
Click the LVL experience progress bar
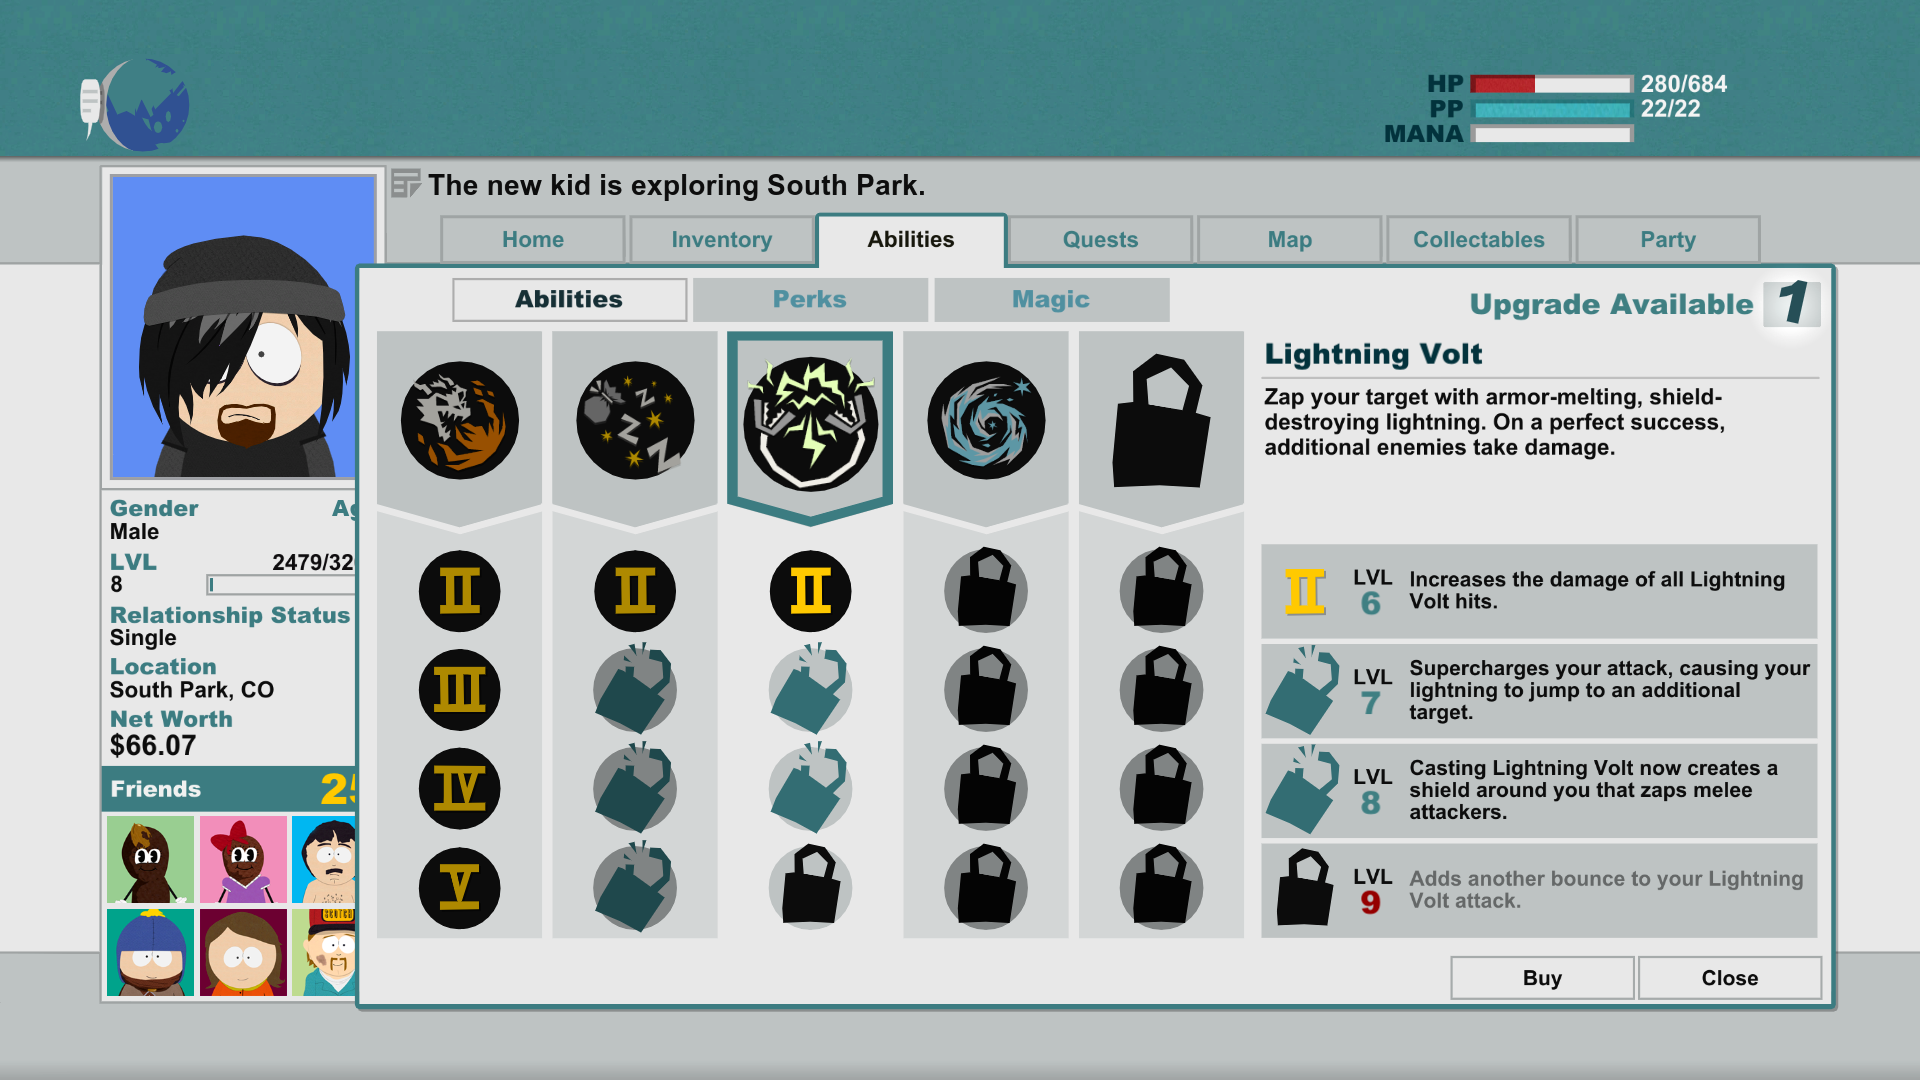click(x=281, y=584)
